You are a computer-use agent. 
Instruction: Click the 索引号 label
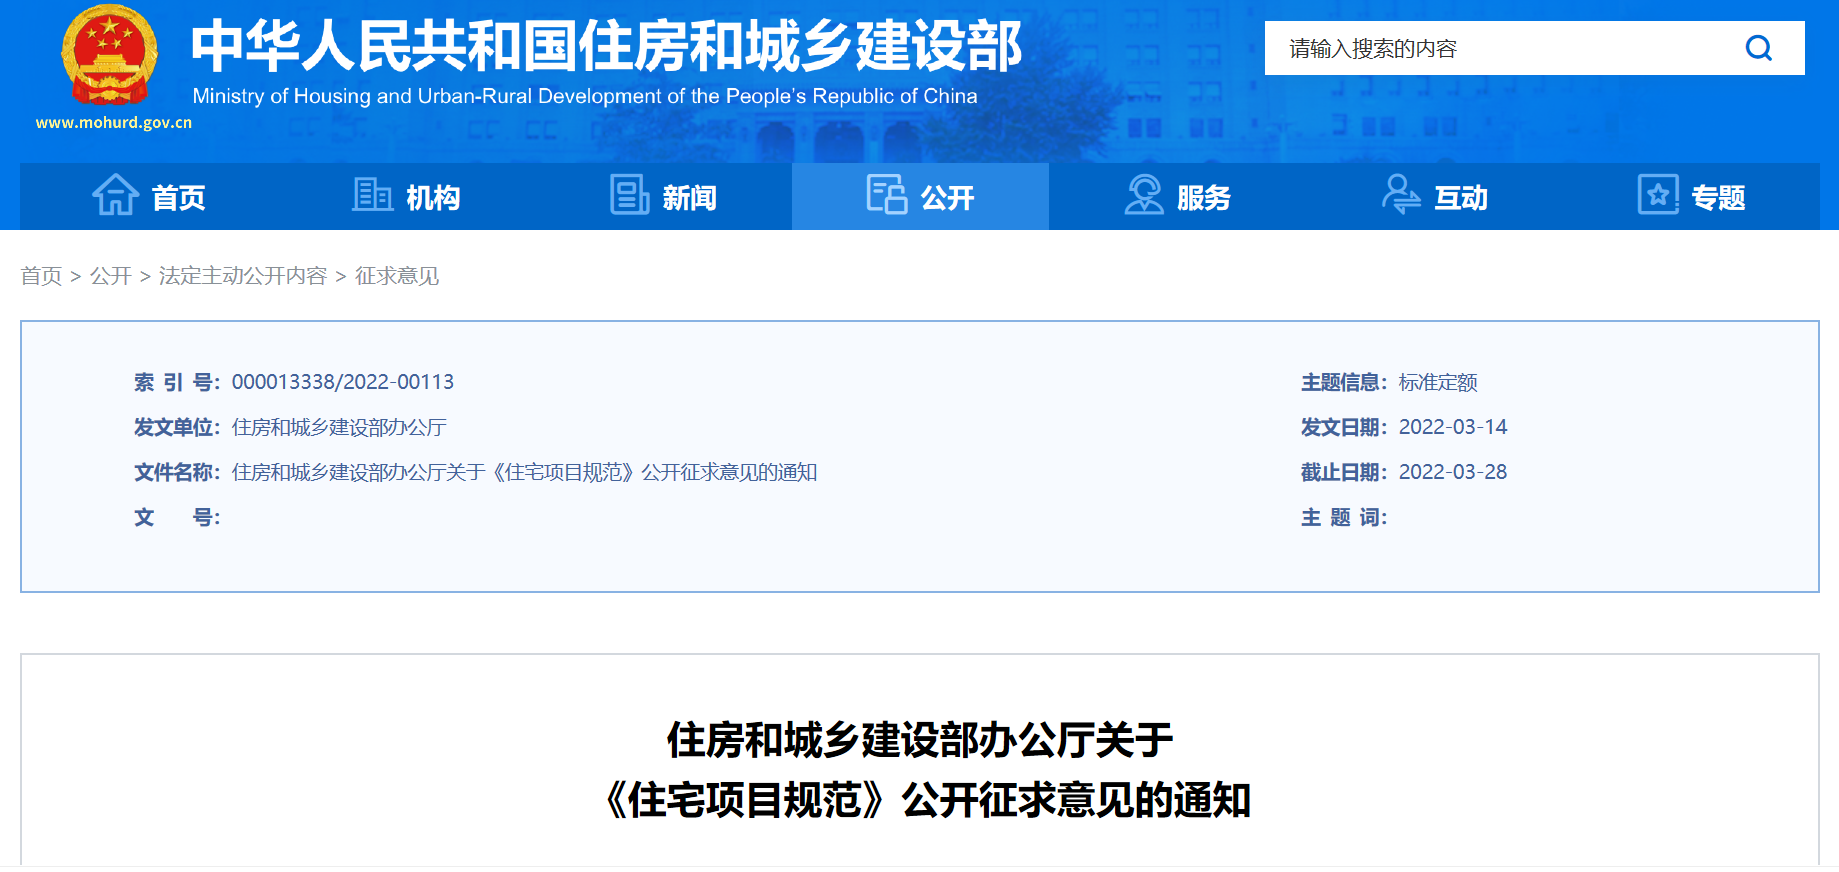[x=177, y=382]
